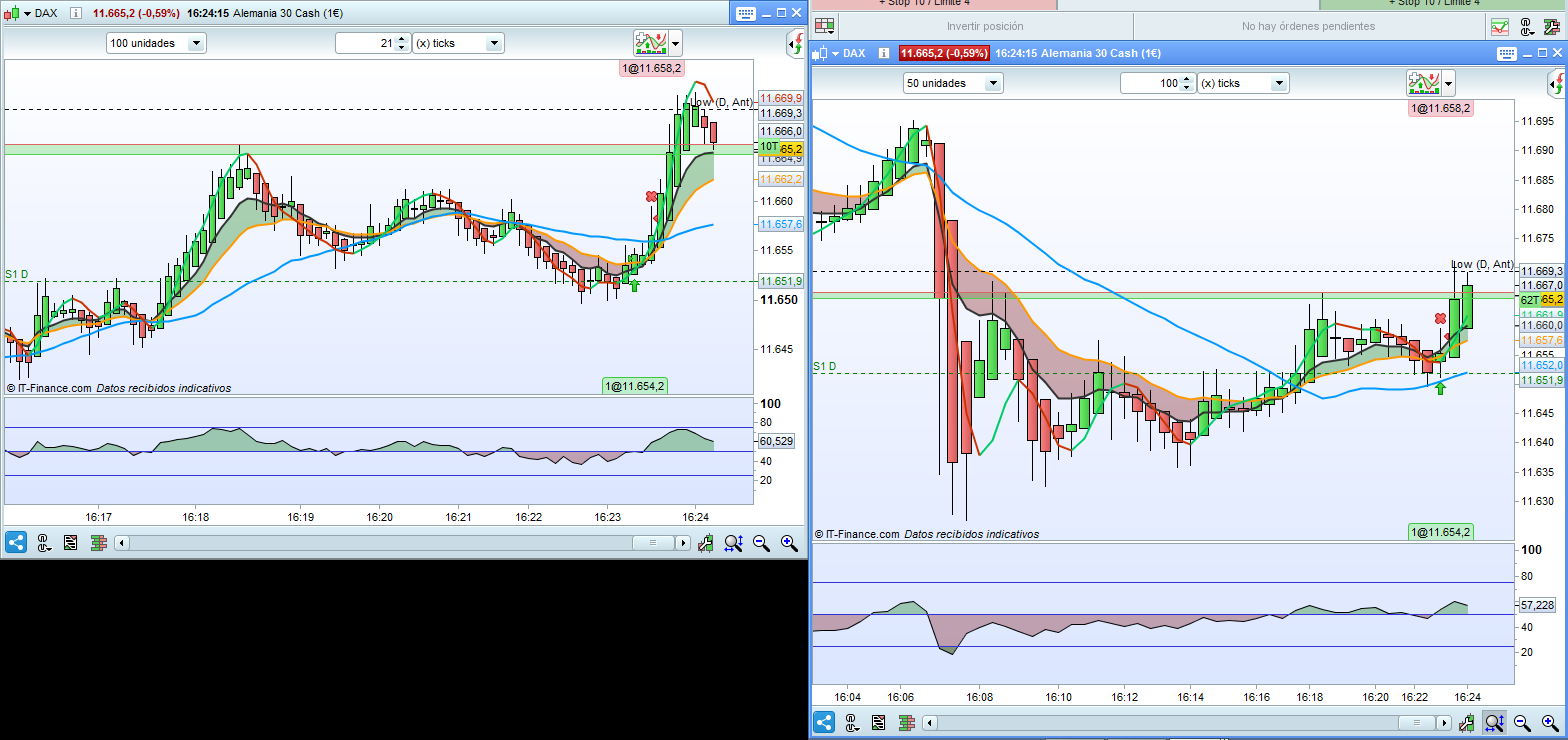Open the 100 unidades dropdown
The width and height of the screenshot is (1568, 740).
point(156,43)
